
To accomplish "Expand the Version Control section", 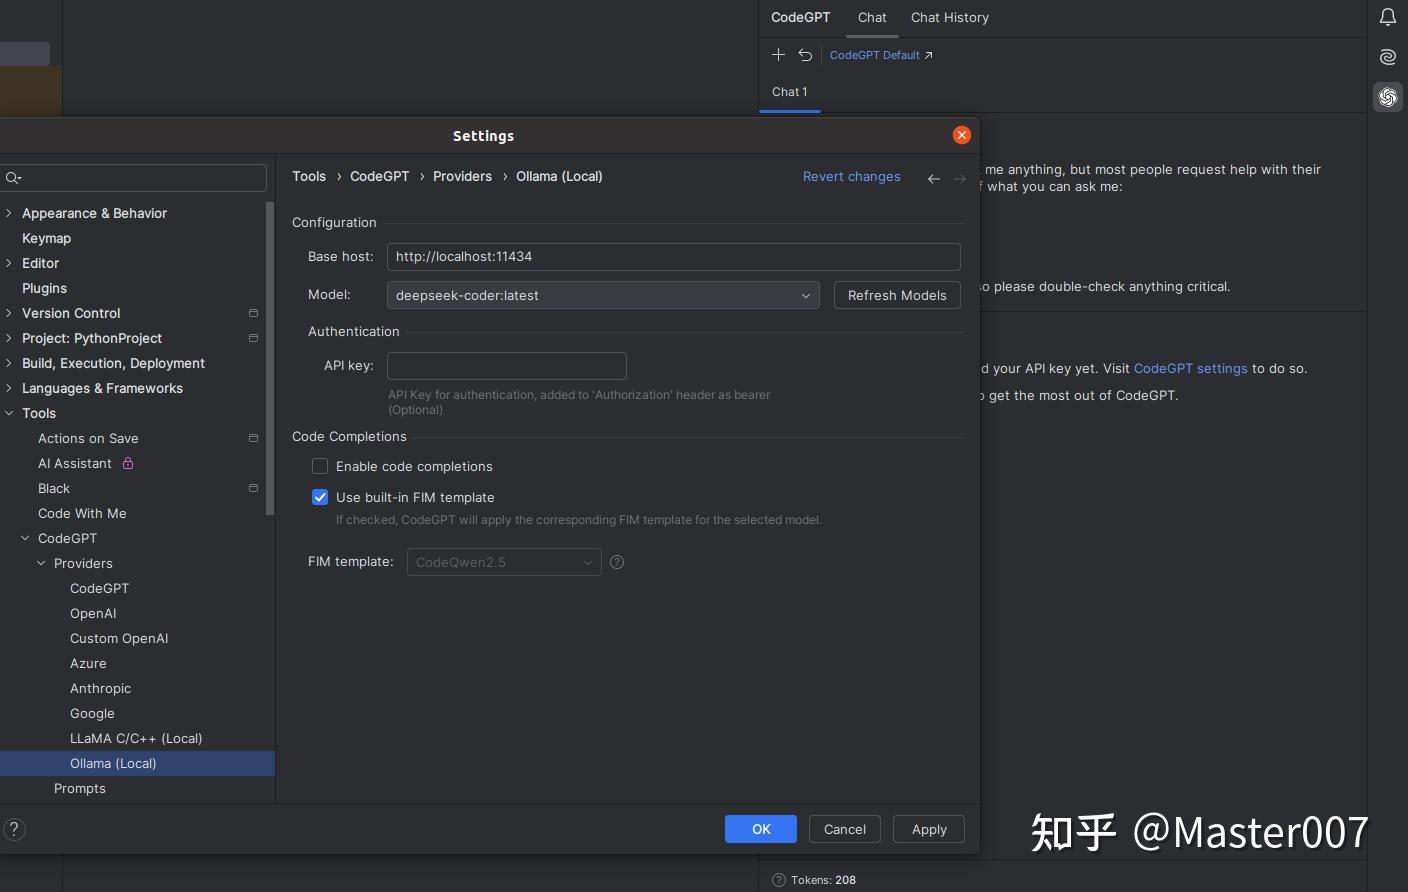I will [x=9, y=313].
